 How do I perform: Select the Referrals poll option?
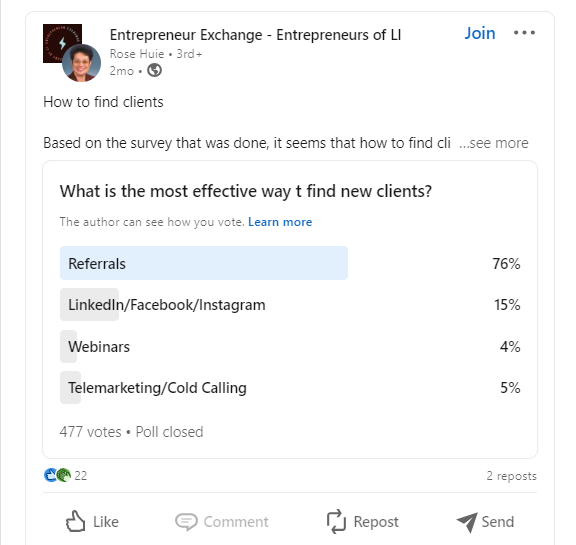click(x=290, y=263)
